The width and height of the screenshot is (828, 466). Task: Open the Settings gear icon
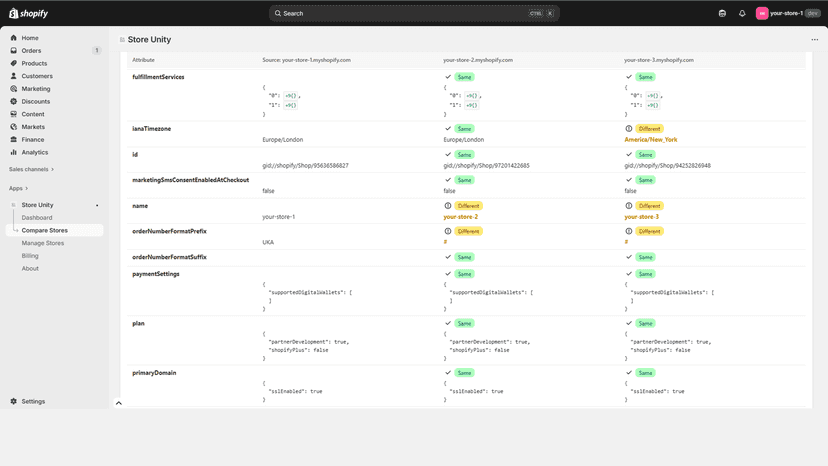point(14,402)
